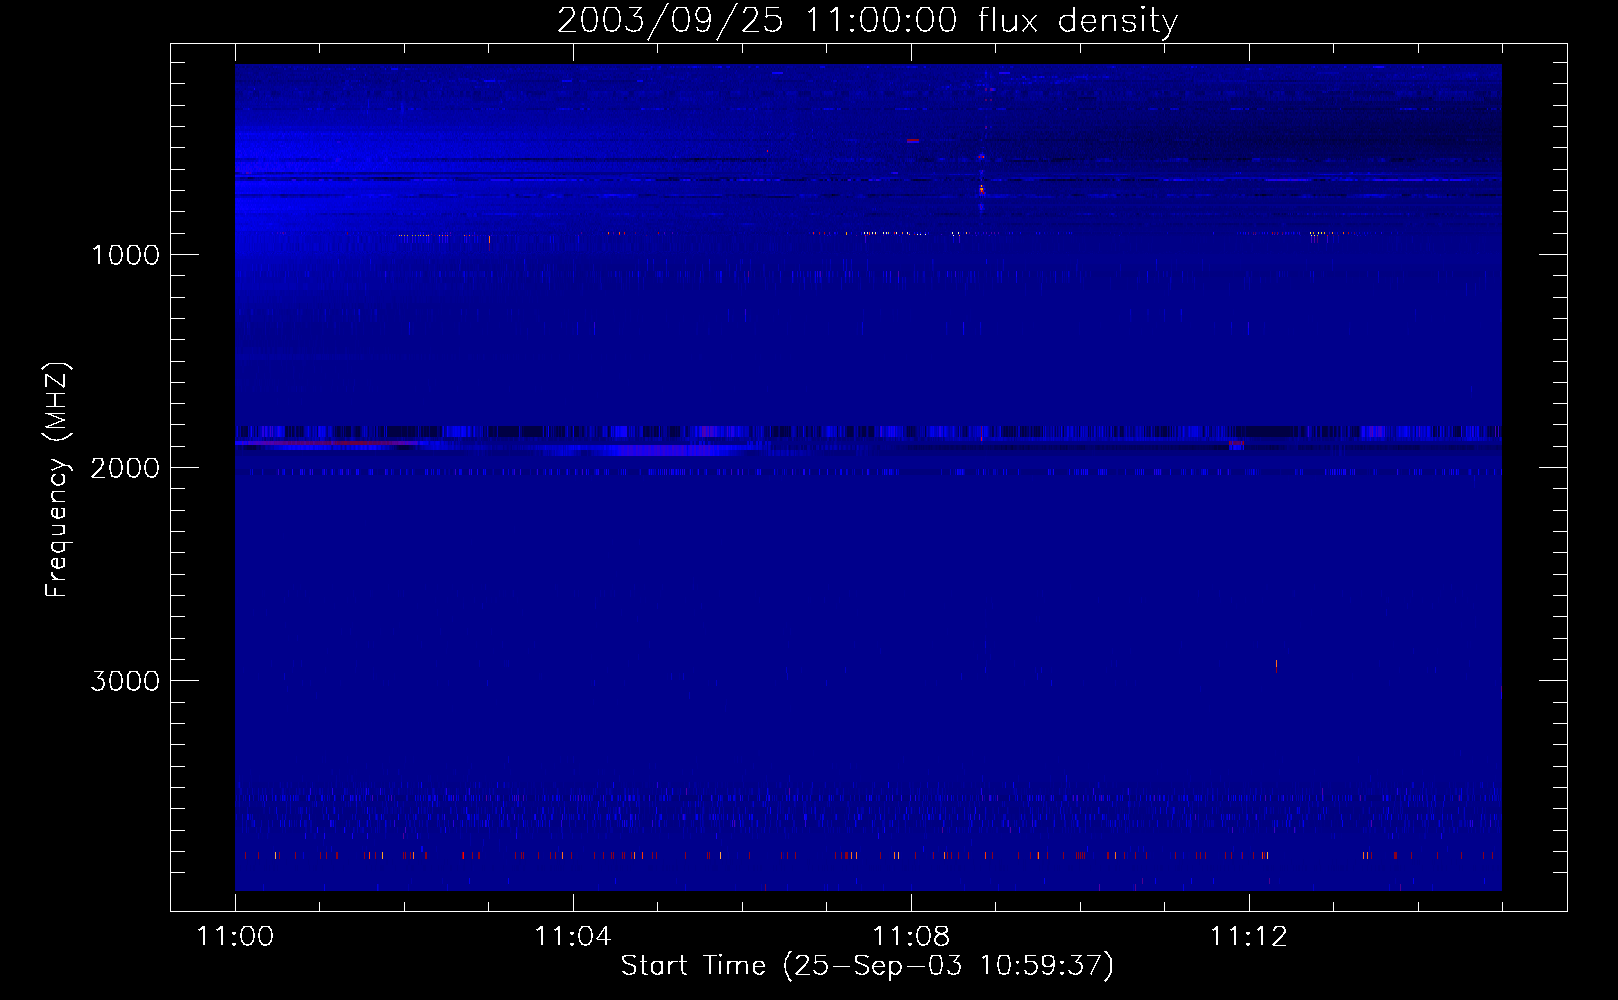Click the 11:12 time tick label

(1249, 936)
